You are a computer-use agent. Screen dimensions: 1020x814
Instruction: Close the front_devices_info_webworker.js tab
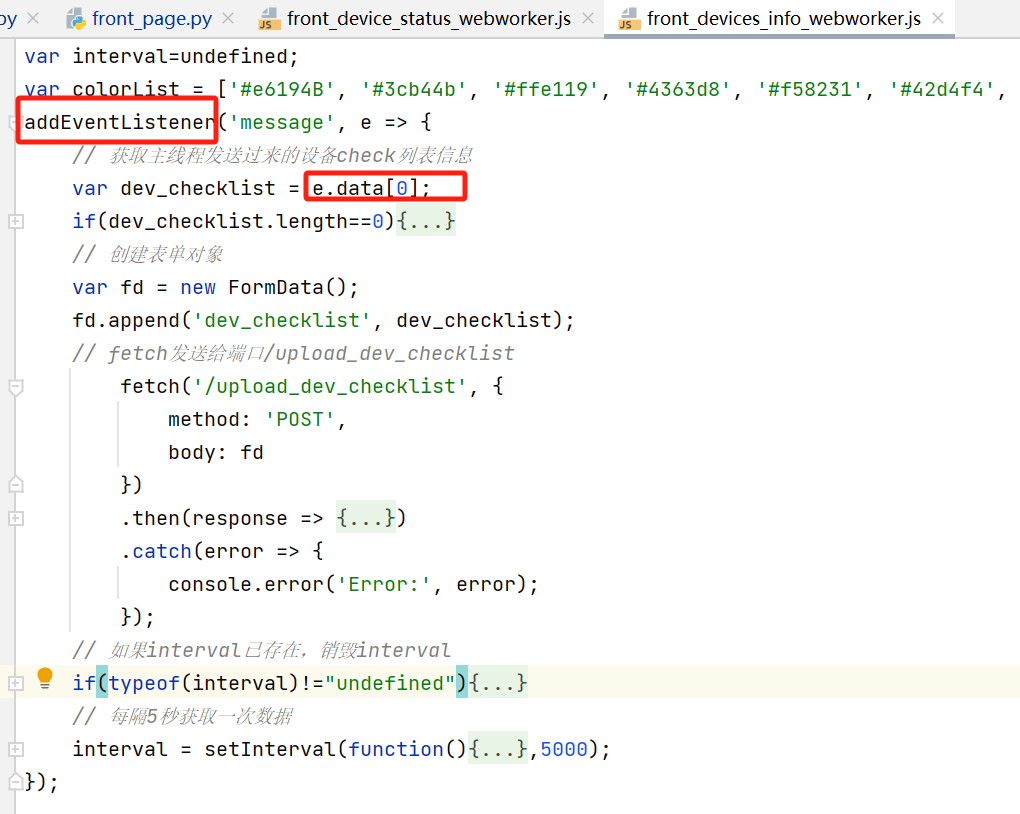pos(937,19)
